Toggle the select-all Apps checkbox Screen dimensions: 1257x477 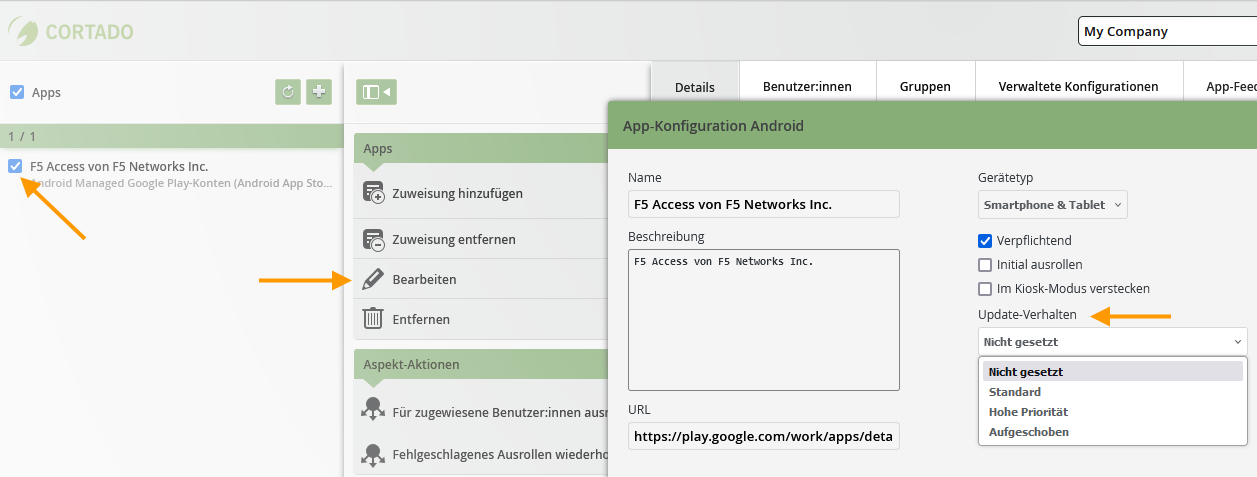17,92
